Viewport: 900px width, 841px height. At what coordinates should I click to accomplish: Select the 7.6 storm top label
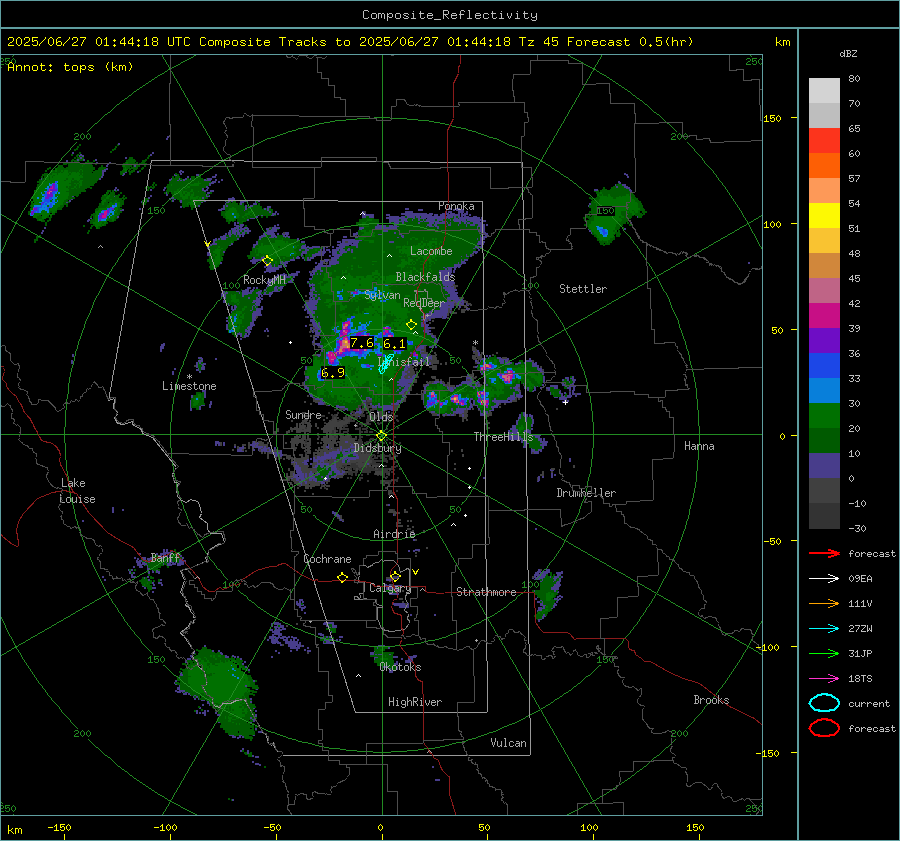[362, 343]
